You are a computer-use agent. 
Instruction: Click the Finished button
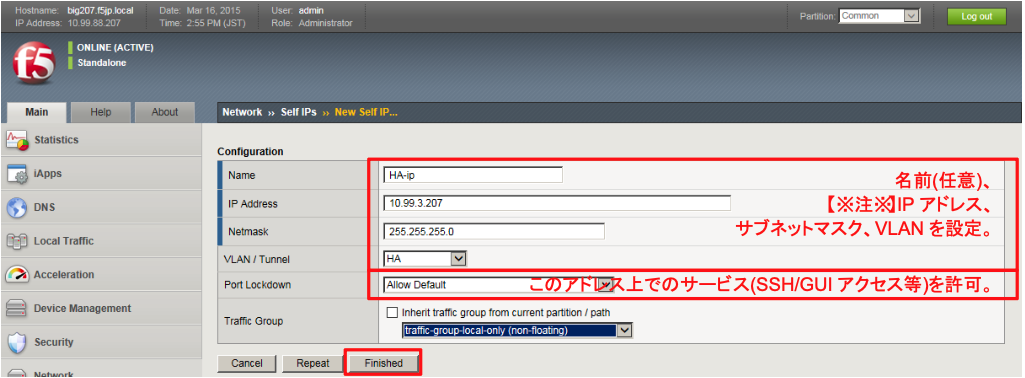(384, 364)
